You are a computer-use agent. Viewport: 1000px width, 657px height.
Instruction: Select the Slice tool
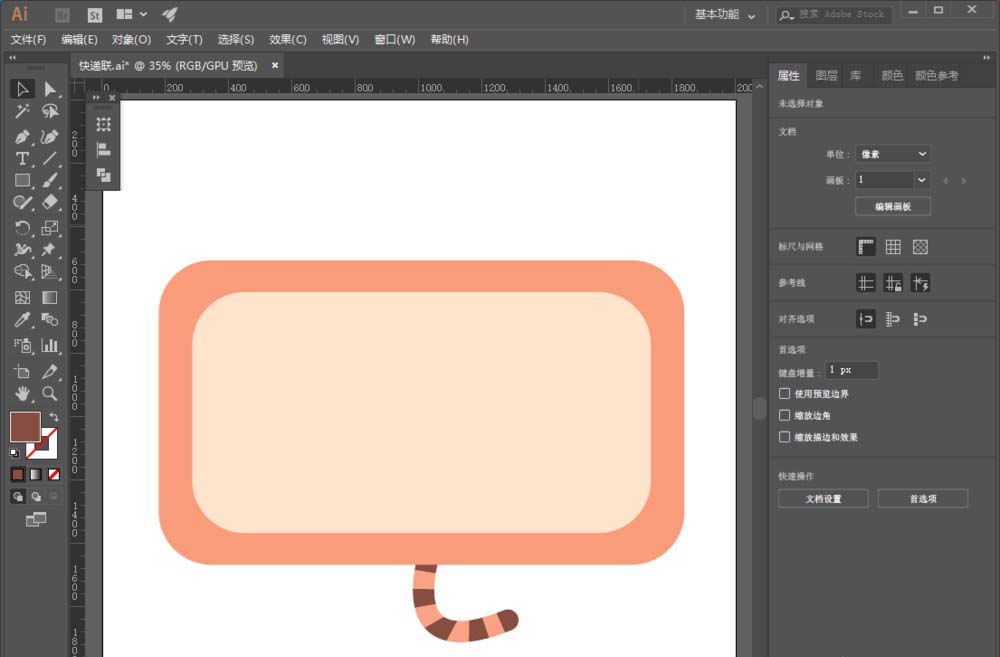coord(50,371)
